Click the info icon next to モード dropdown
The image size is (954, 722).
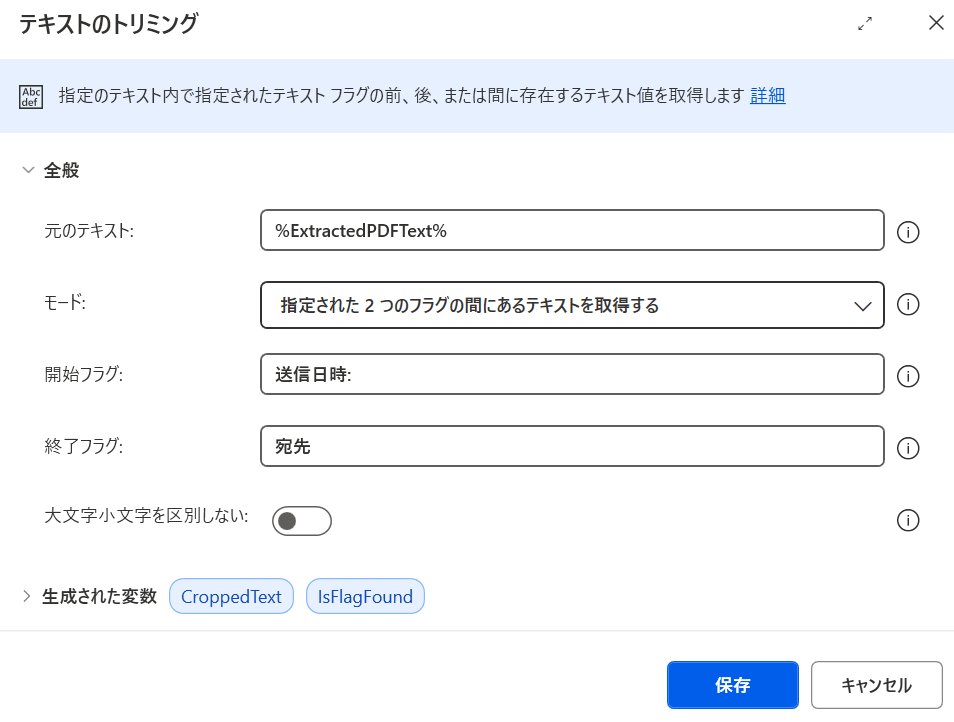point(908,304)
